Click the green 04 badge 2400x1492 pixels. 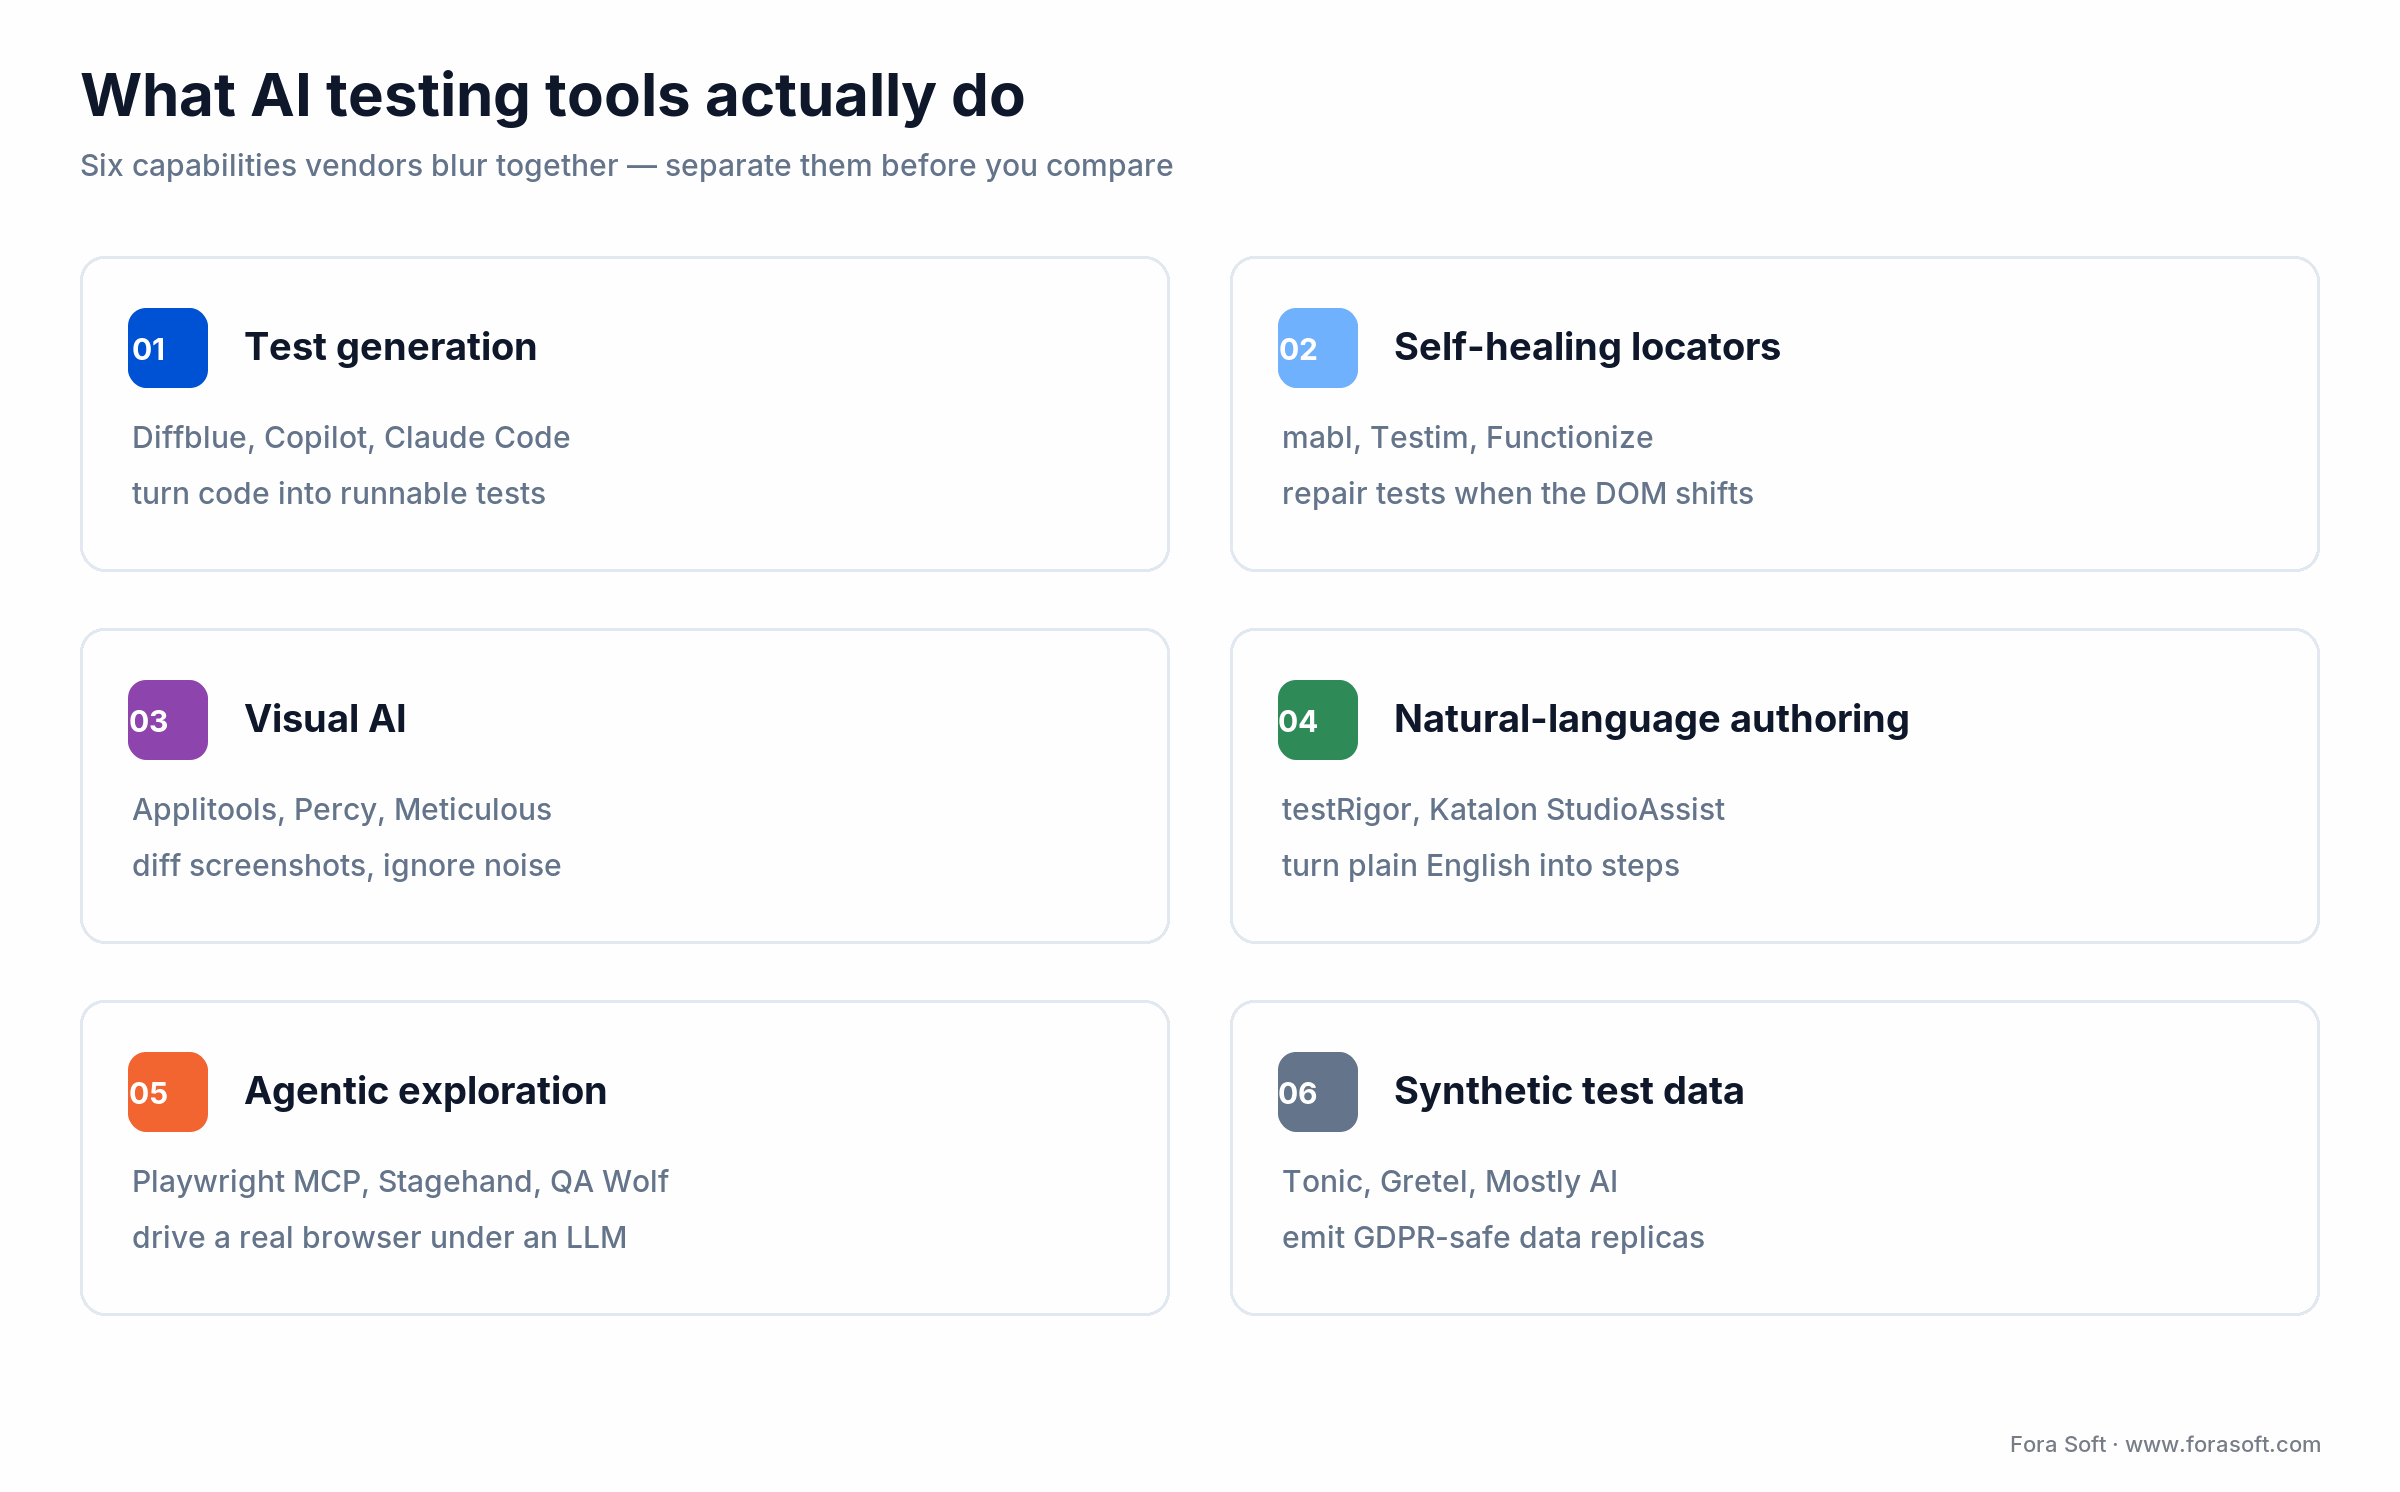point(1318,720)
